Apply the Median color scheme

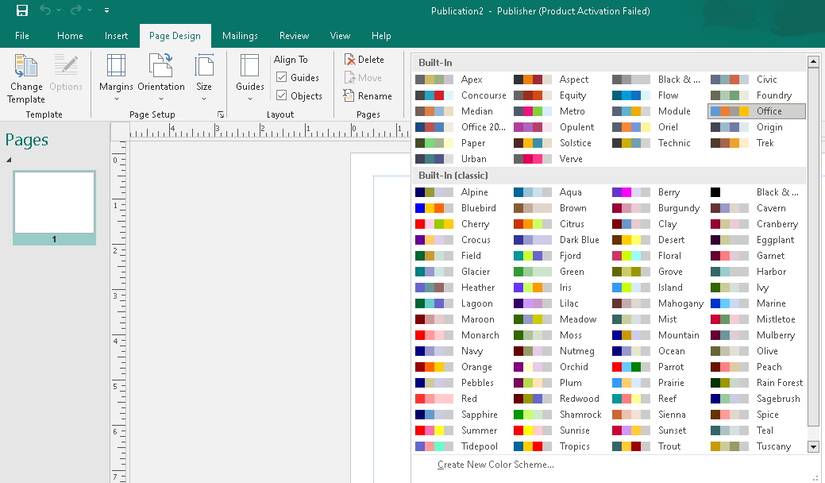[458, 111]
